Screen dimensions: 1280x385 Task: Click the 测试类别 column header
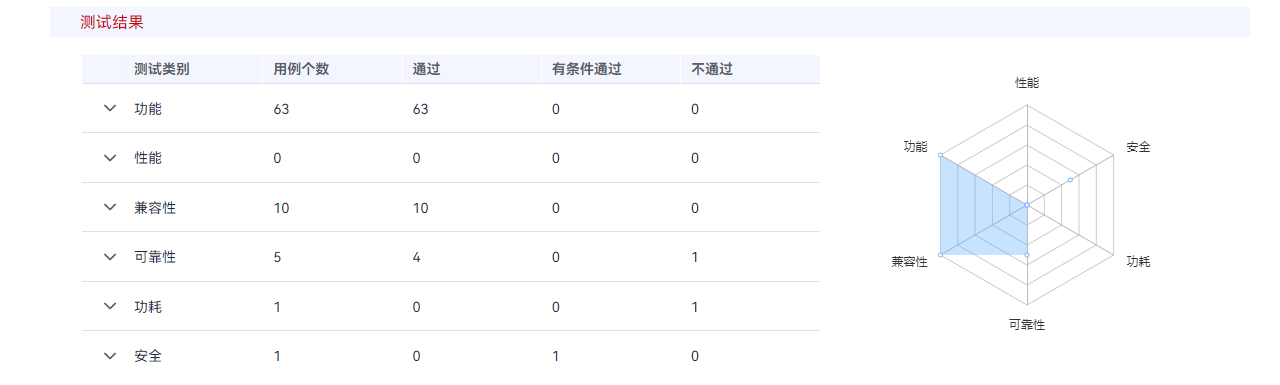162,69
